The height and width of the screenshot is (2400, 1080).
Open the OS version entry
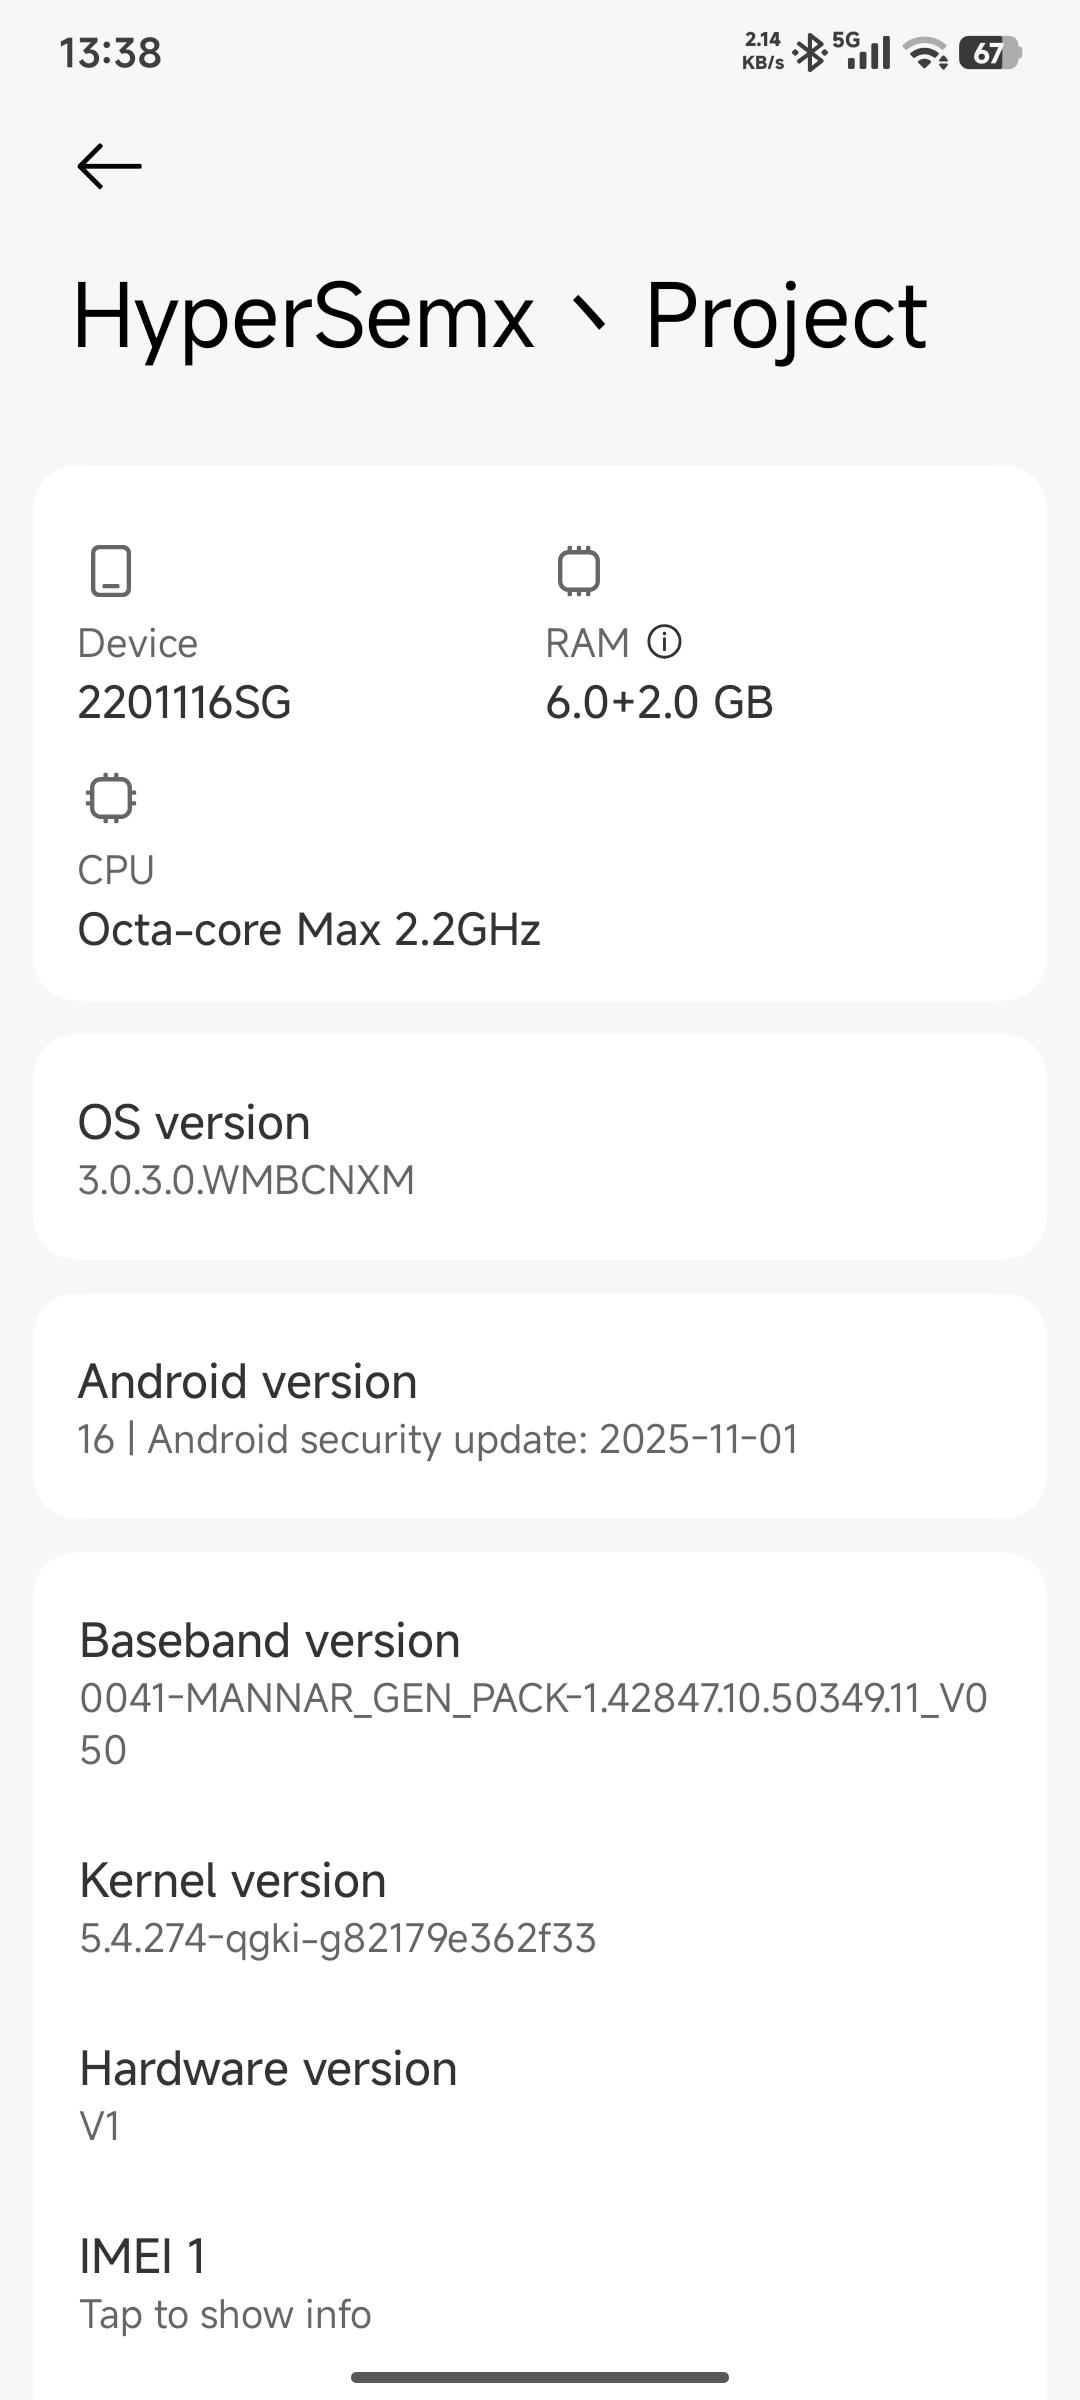click(x=540, y=1148)
